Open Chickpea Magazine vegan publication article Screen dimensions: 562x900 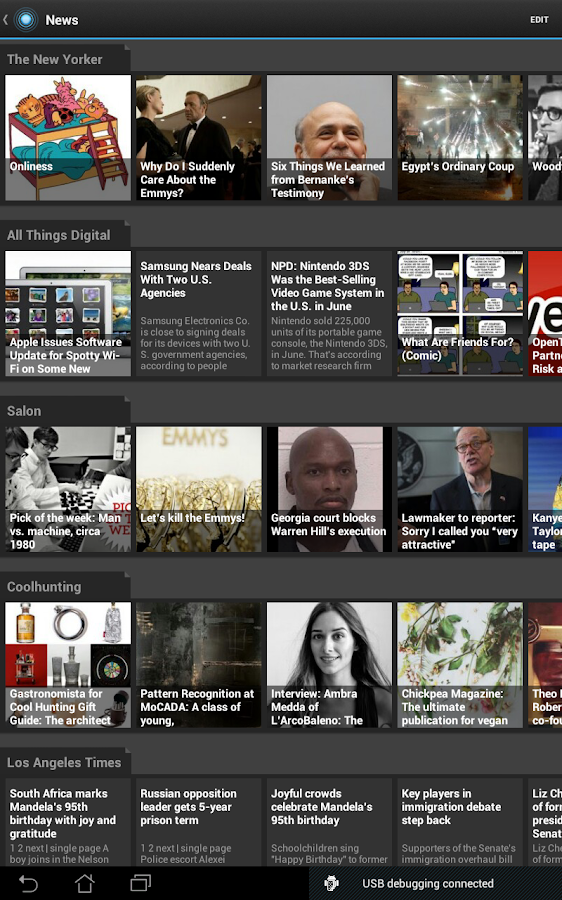tap(460, 665)
